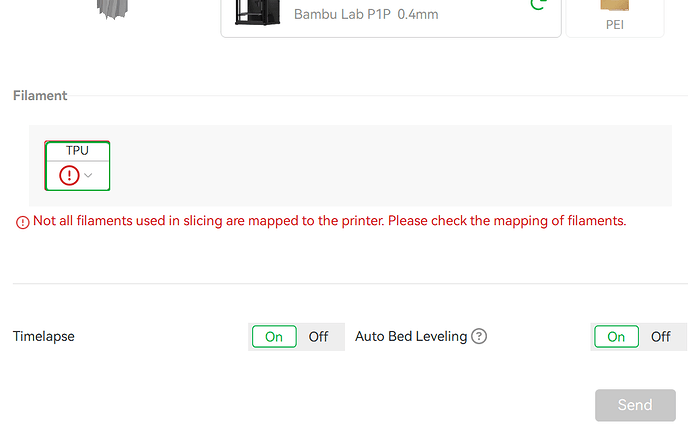Click the red filament mapping error message
The height and width of the screenshot is (437, 690).
pyautogui.click(x=329, y=220)
